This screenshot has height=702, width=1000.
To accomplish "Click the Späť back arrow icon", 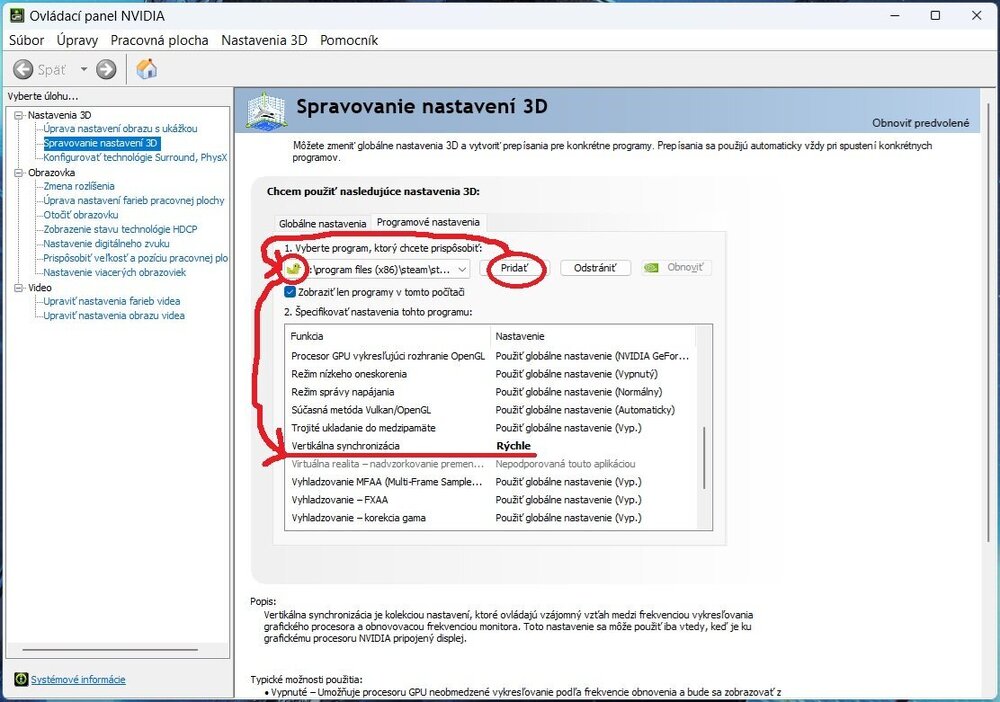I will coord(24,69).
